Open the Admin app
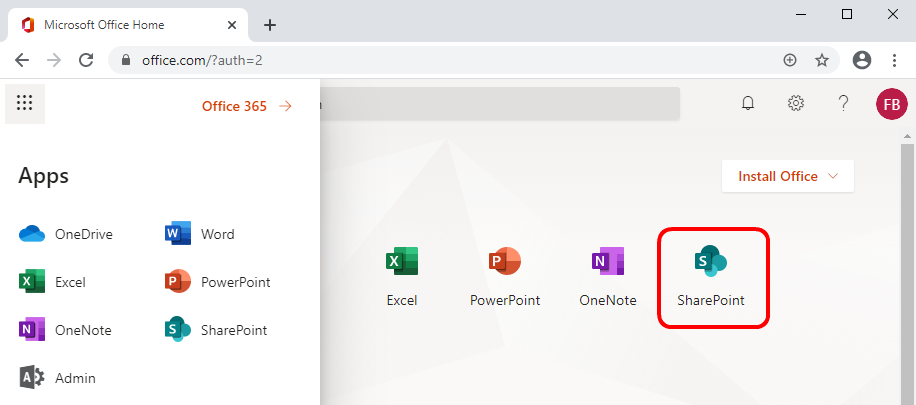 click(x=57, y=378)
